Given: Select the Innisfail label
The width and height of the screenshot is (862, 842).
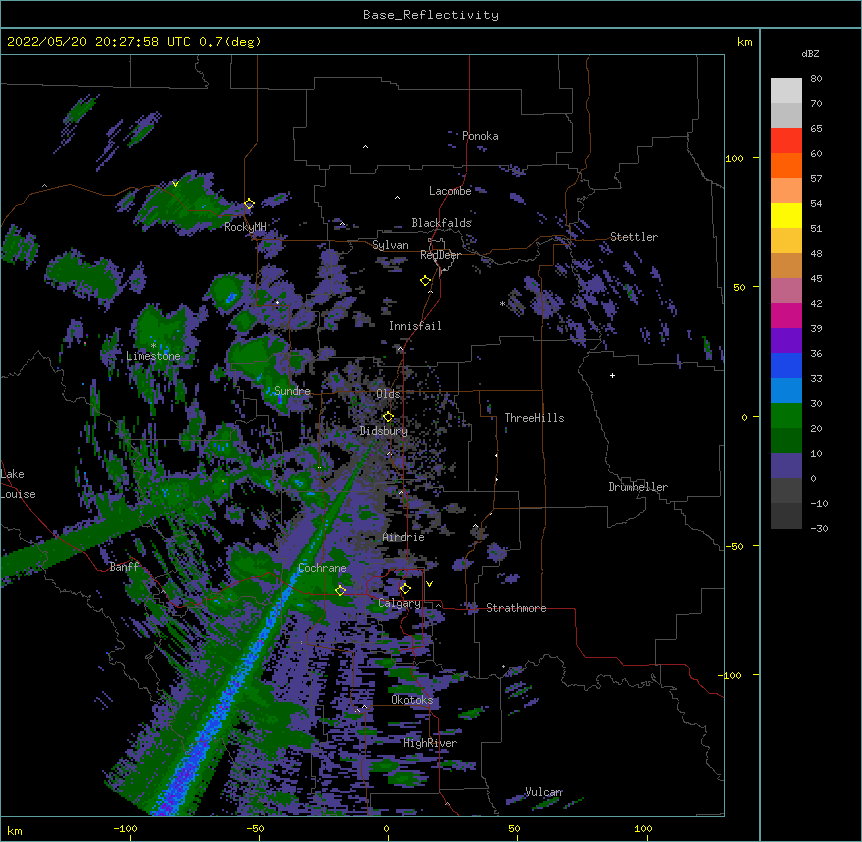Looking at the screenshot, I should point(415,326).
